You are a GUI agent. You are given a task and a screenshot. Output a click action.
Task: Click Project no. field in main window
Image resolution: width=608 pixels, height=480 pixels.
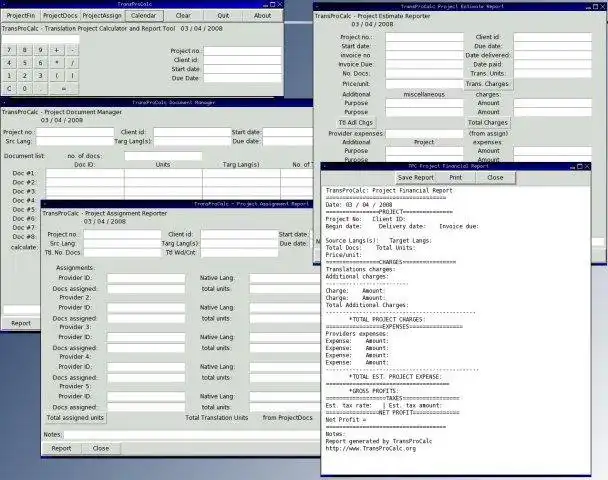242,51
